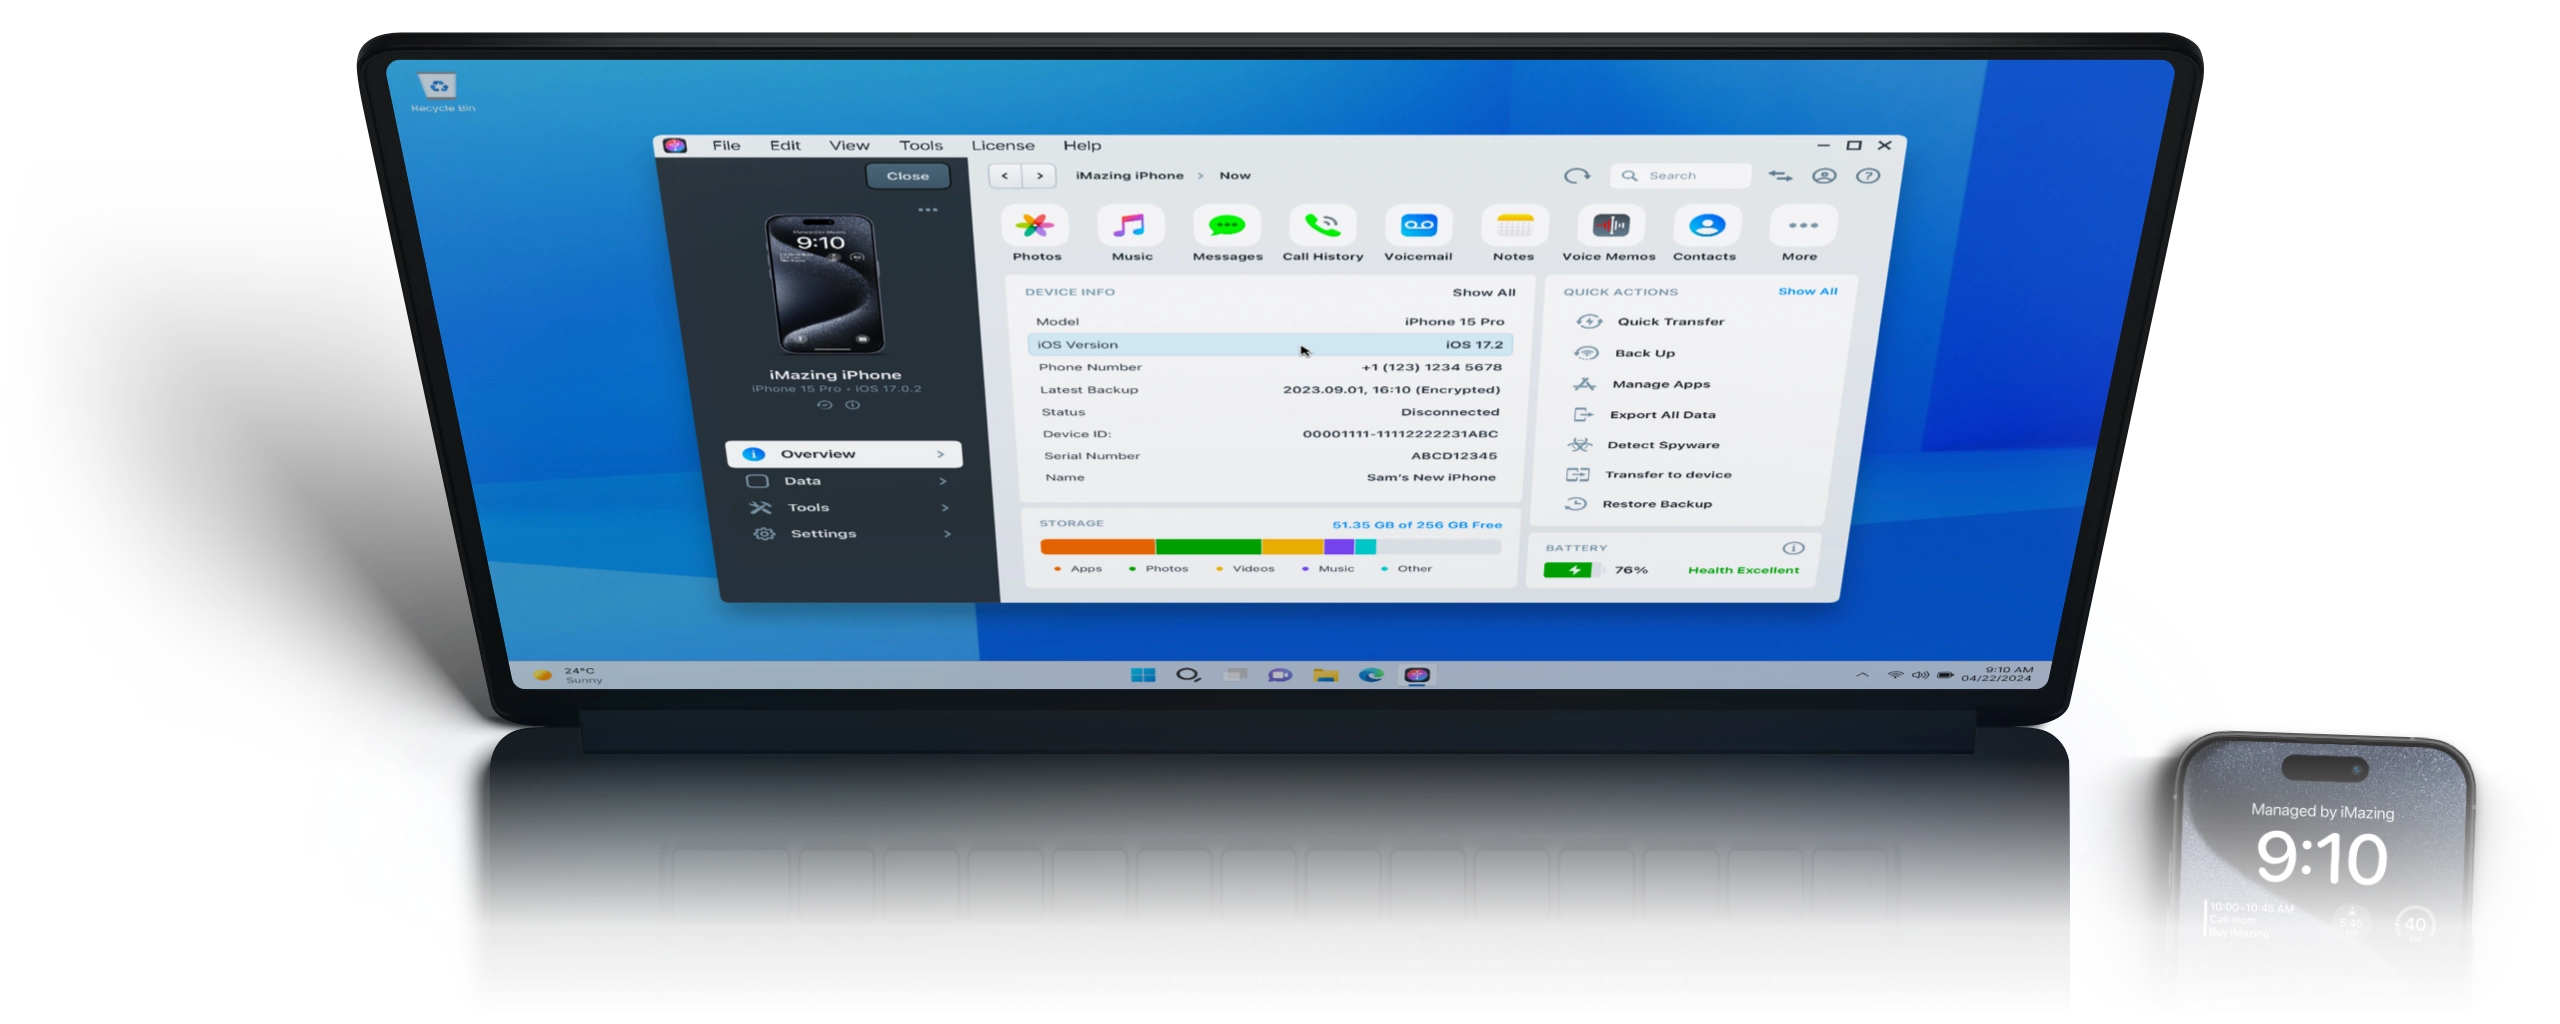Open the Contacts icon
Screen dimensions: 2560x1024
coord(1706,226)
